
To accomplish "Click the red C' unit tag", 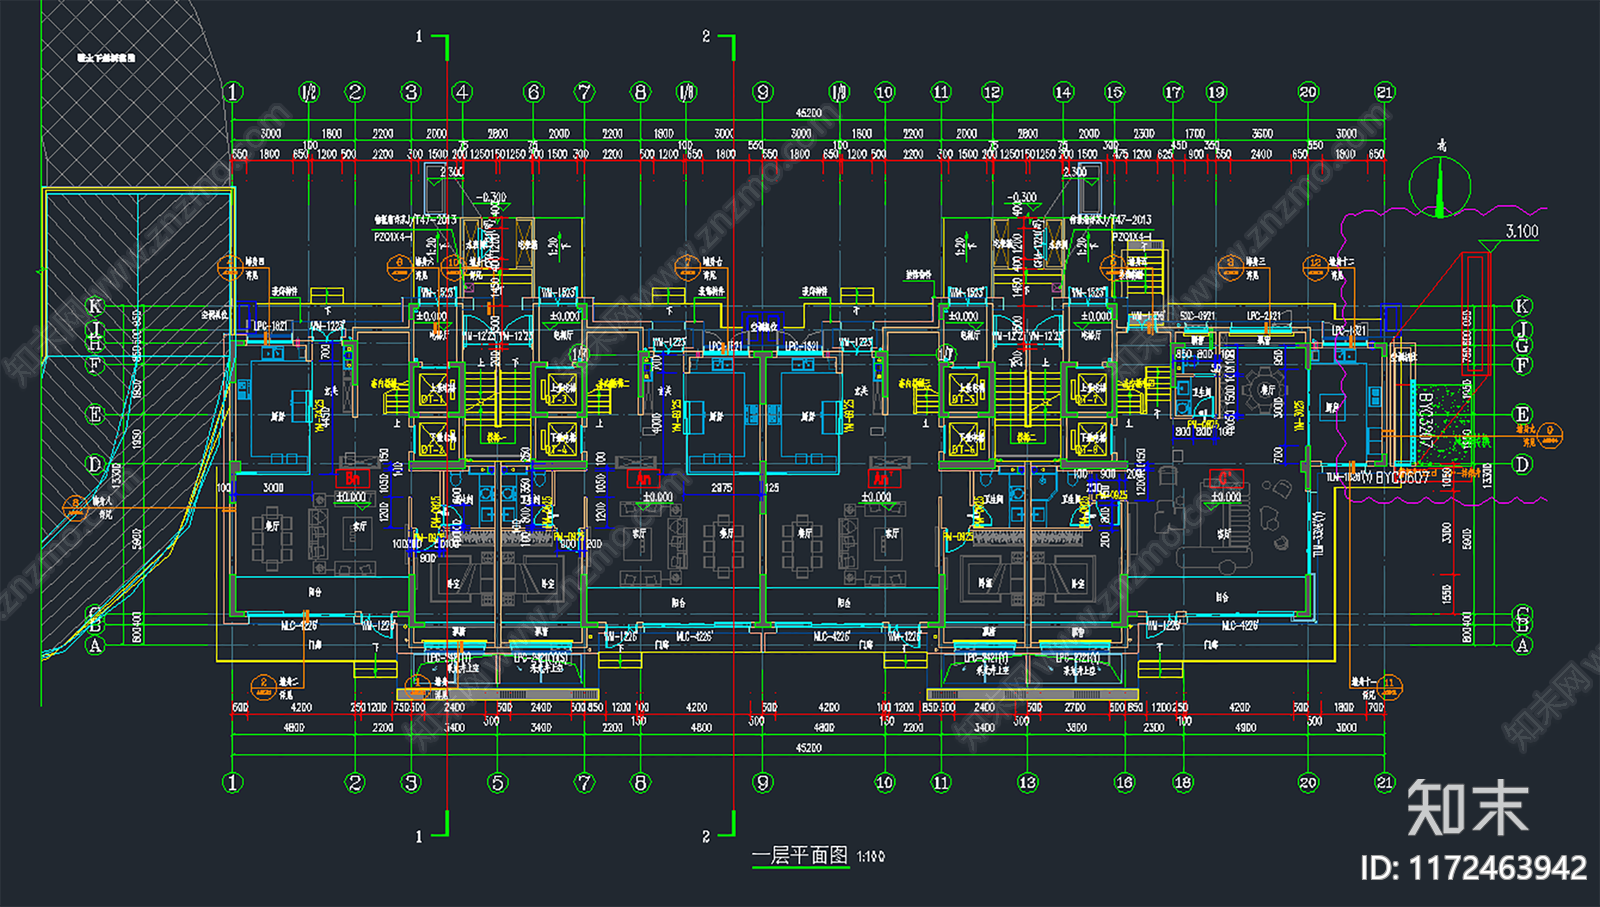I will 1226,478.
